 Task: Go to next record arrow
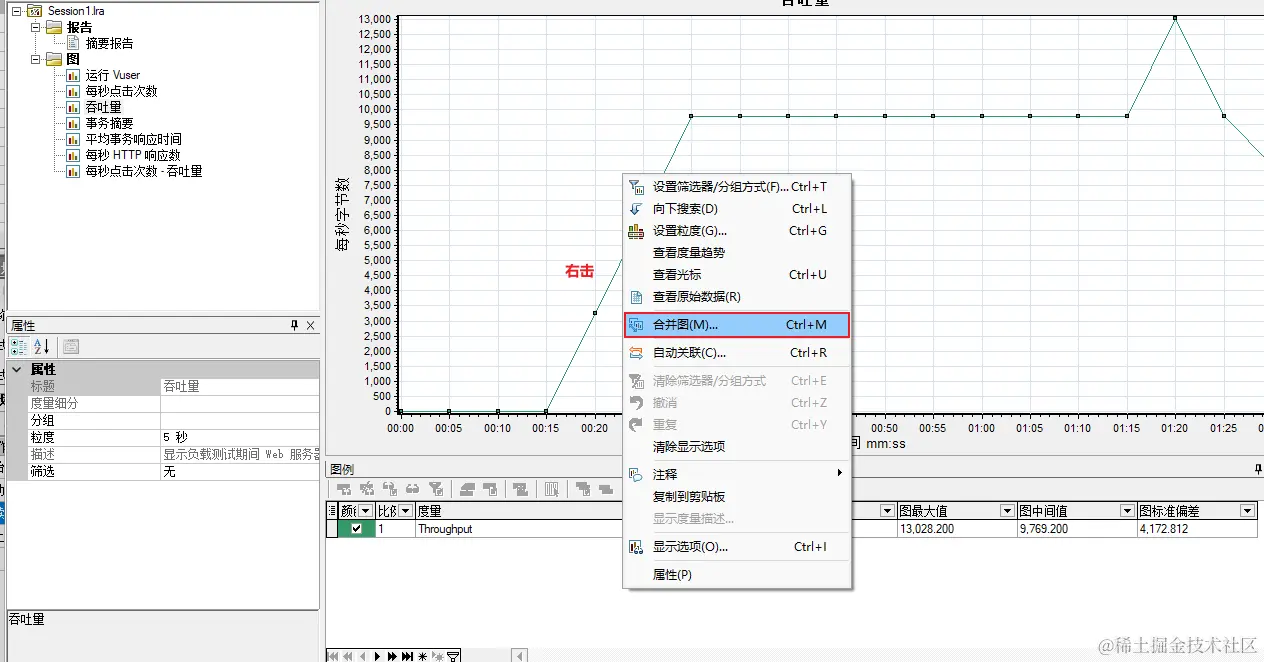point(377,657)
